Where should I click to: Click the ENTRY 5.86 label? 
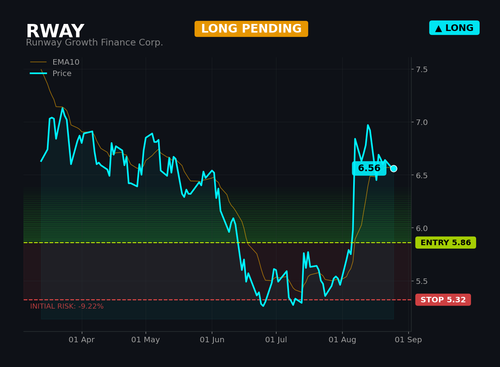click(446, 242)
